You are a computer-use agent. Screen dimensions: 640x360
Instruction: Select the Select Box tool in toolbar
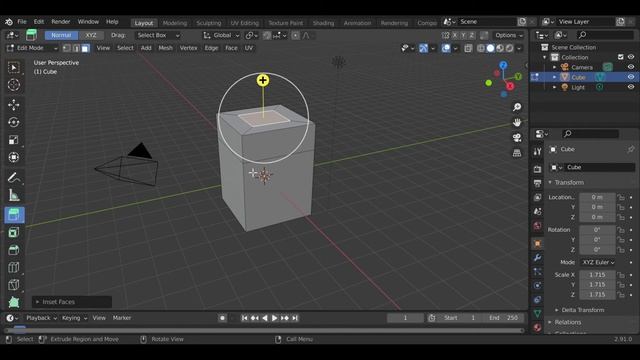tap(14, 67)
